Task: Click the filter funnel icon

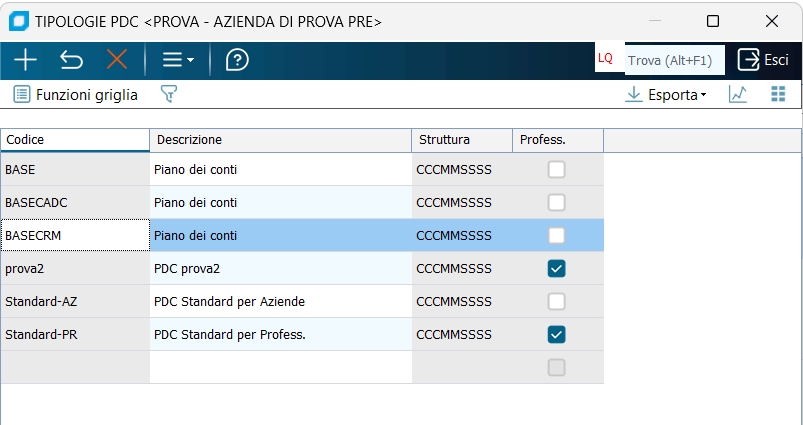Action: click(x=169, y=94)
